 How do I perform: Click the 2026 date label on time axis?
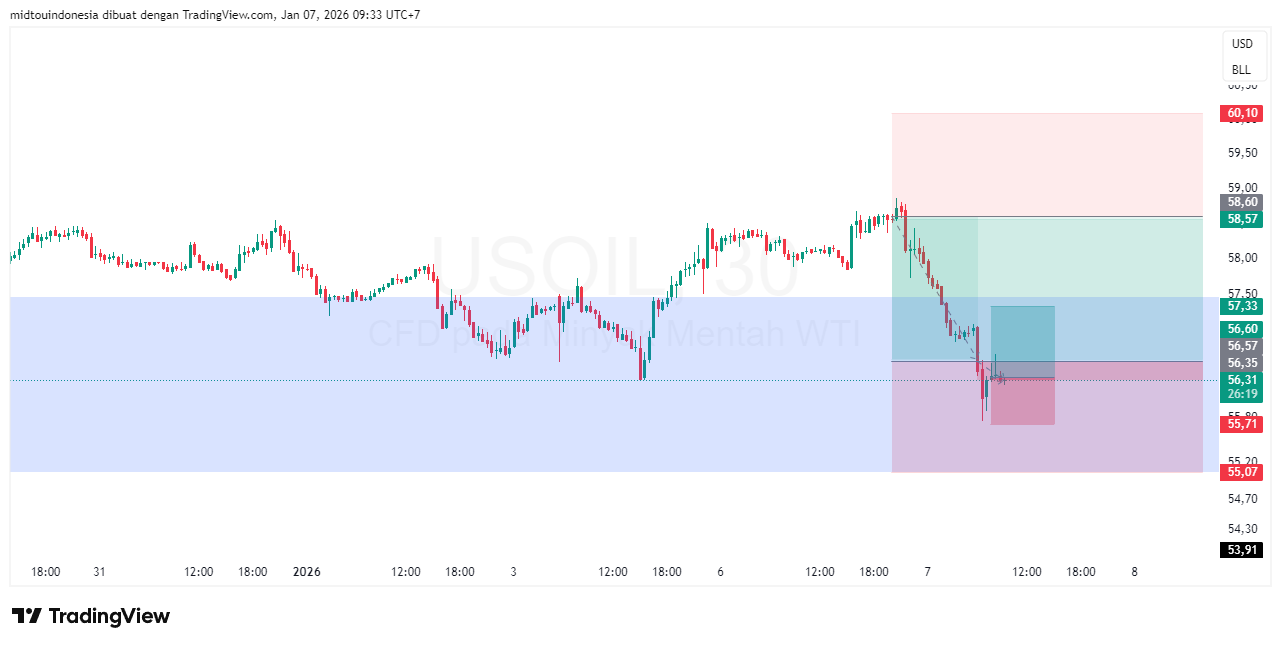pos(306,572)
